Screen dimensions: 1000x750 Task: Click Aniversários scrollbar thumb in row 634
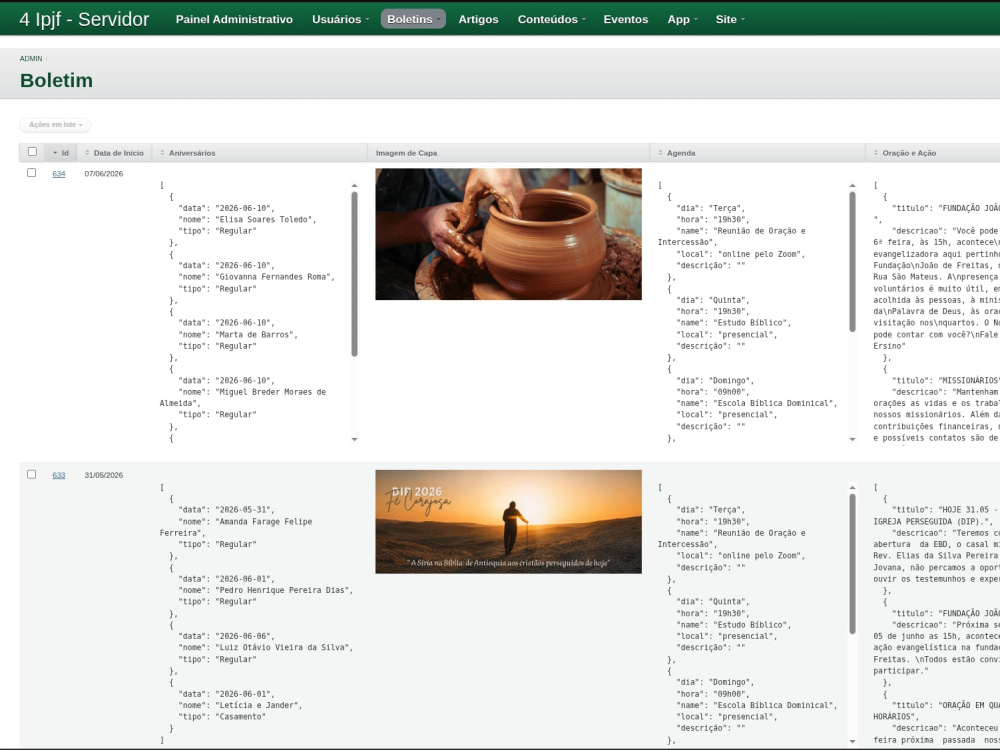355,274
